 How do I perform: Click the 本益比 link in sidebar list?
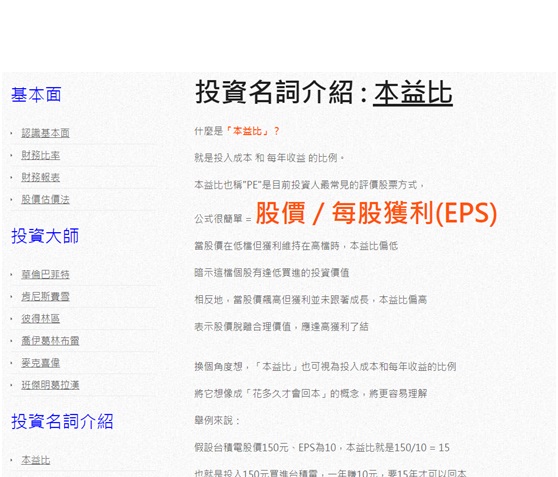(x=36, y=460)
